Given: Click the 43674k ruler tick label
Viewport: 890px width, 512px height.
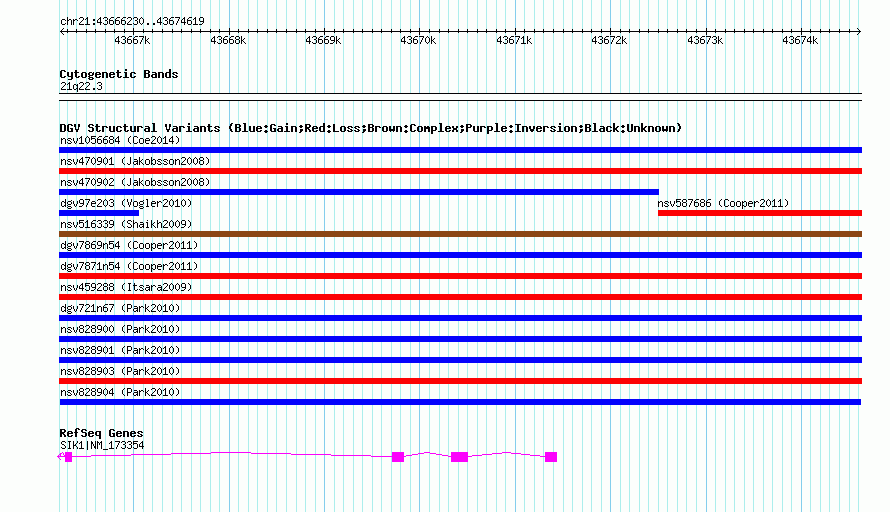Looking at the screenshot, I should pyautogui.click(x=800, y=40).
